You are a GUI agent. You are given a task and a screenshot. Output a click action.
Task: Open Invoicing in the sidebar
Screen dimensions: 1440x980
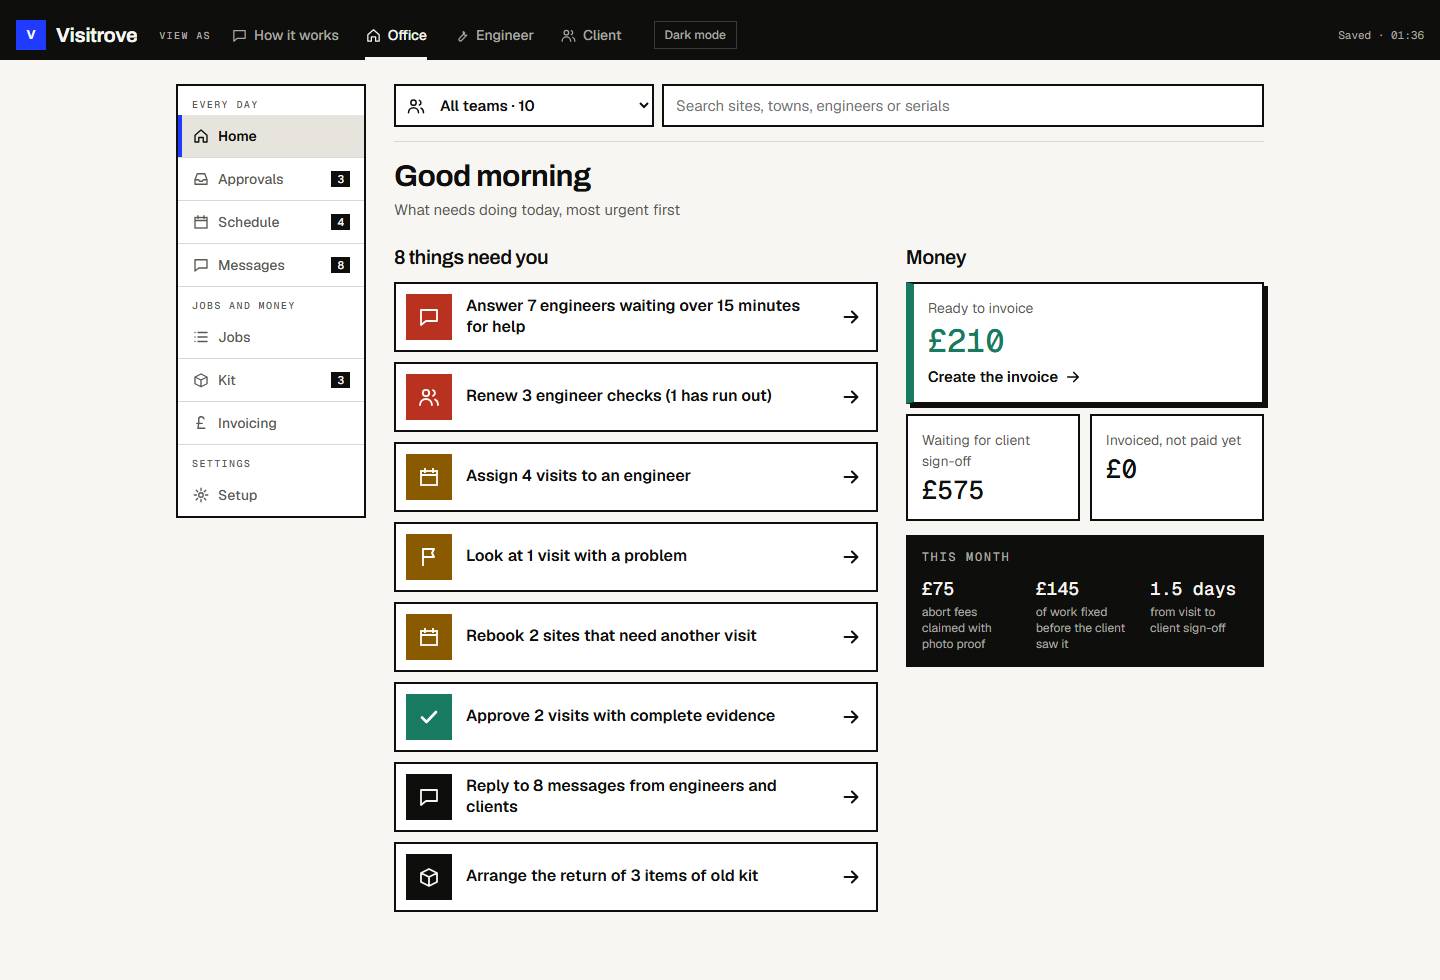pyautogui.click(x=271, y=423)
